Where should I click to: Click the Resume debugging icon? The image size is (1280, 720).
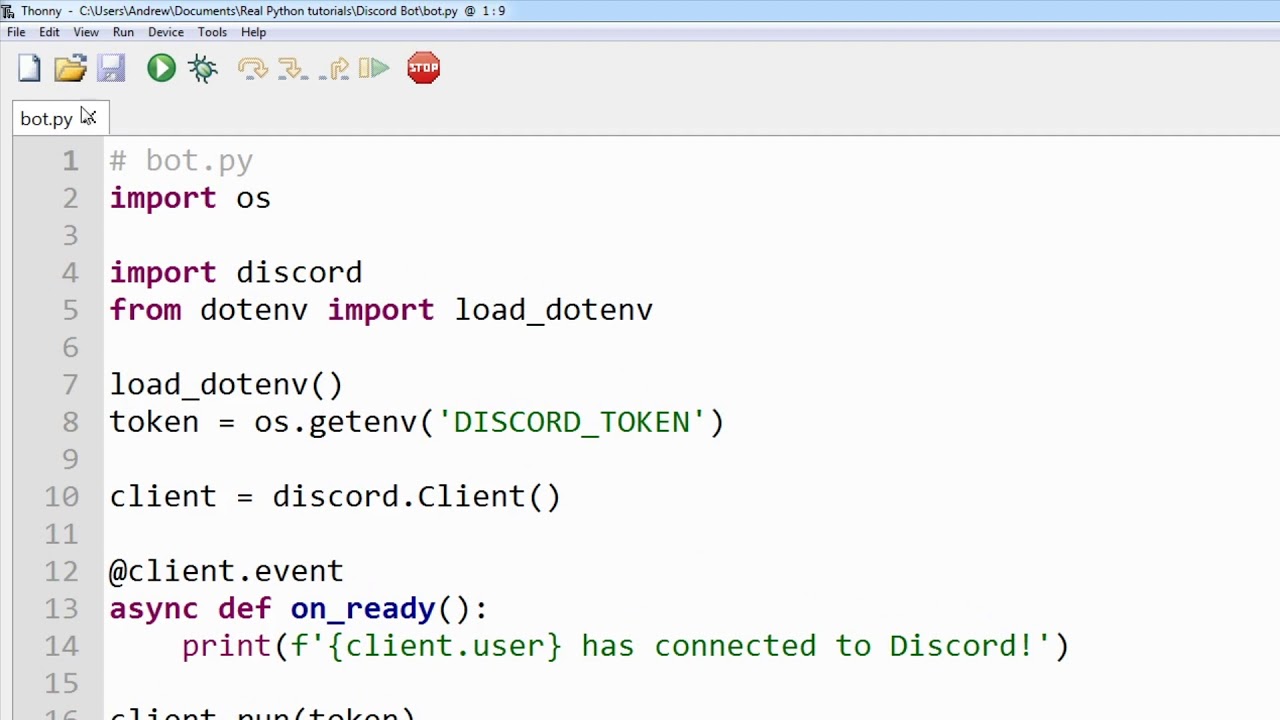coord(374,68)
